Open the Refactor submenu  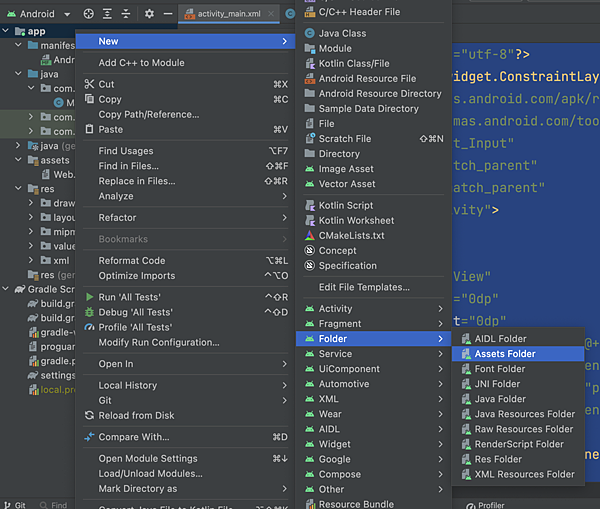[x=185, y=217]
